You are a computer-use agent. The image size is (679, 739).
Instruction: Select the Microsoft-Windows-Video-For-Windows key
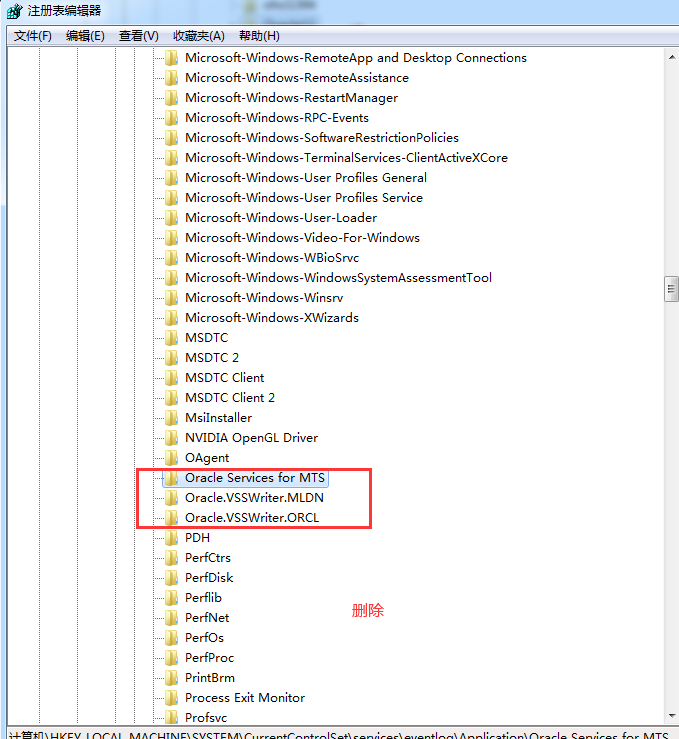pyautogui.click(x=302, y=238)
